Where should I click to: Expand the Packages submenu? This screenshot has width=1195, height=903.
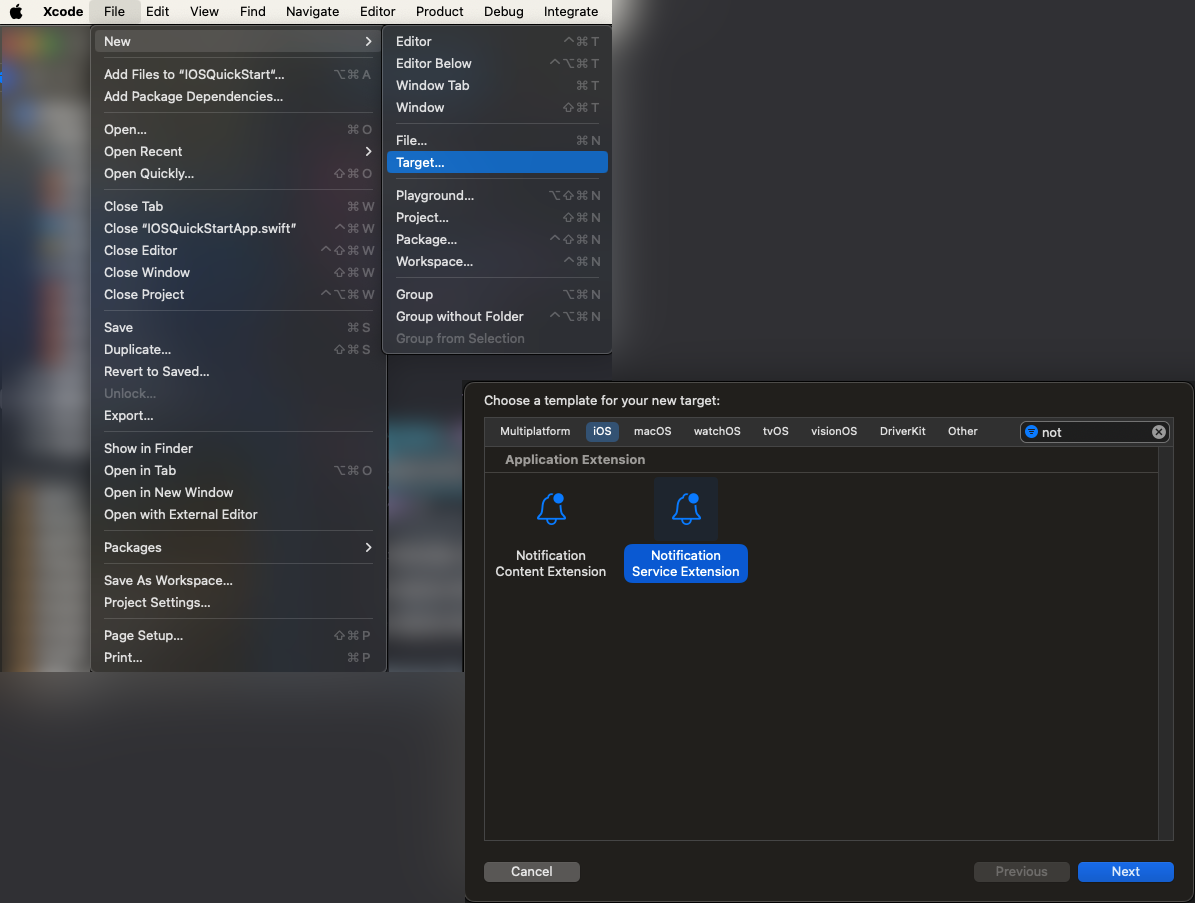pos(368,547)
